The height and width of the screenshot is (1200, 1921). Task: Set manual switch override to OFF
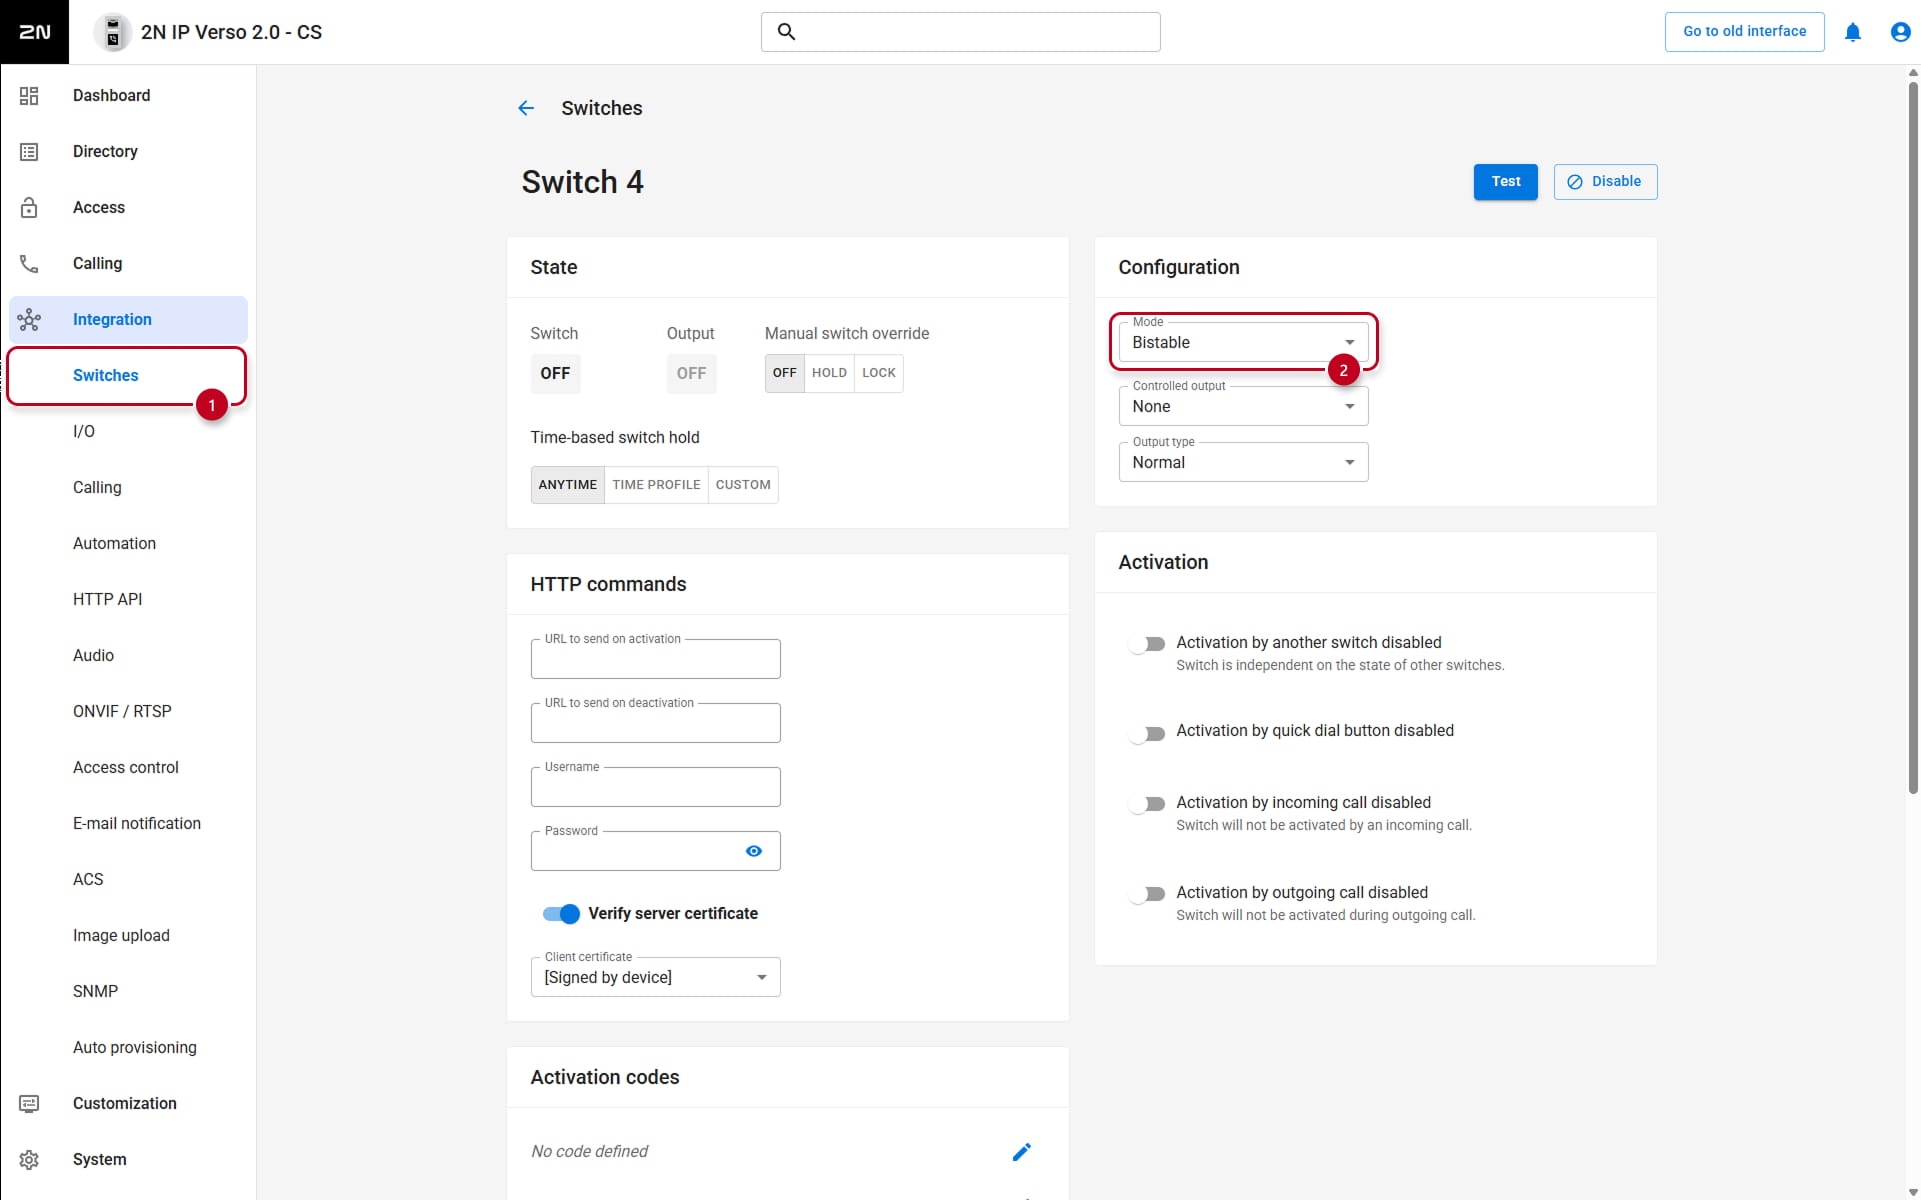[785, 373]
